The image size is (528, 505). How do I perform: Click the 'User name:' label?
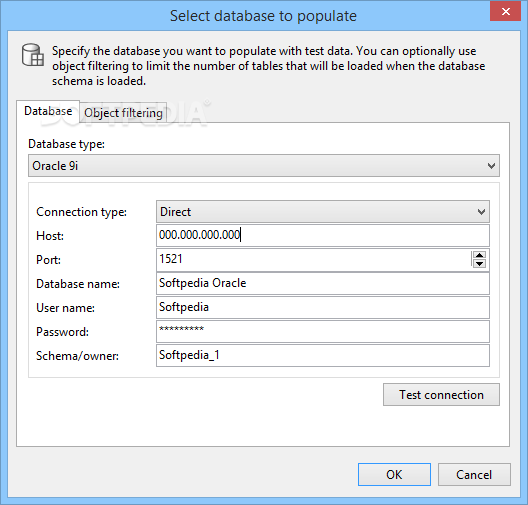(65, 308)
